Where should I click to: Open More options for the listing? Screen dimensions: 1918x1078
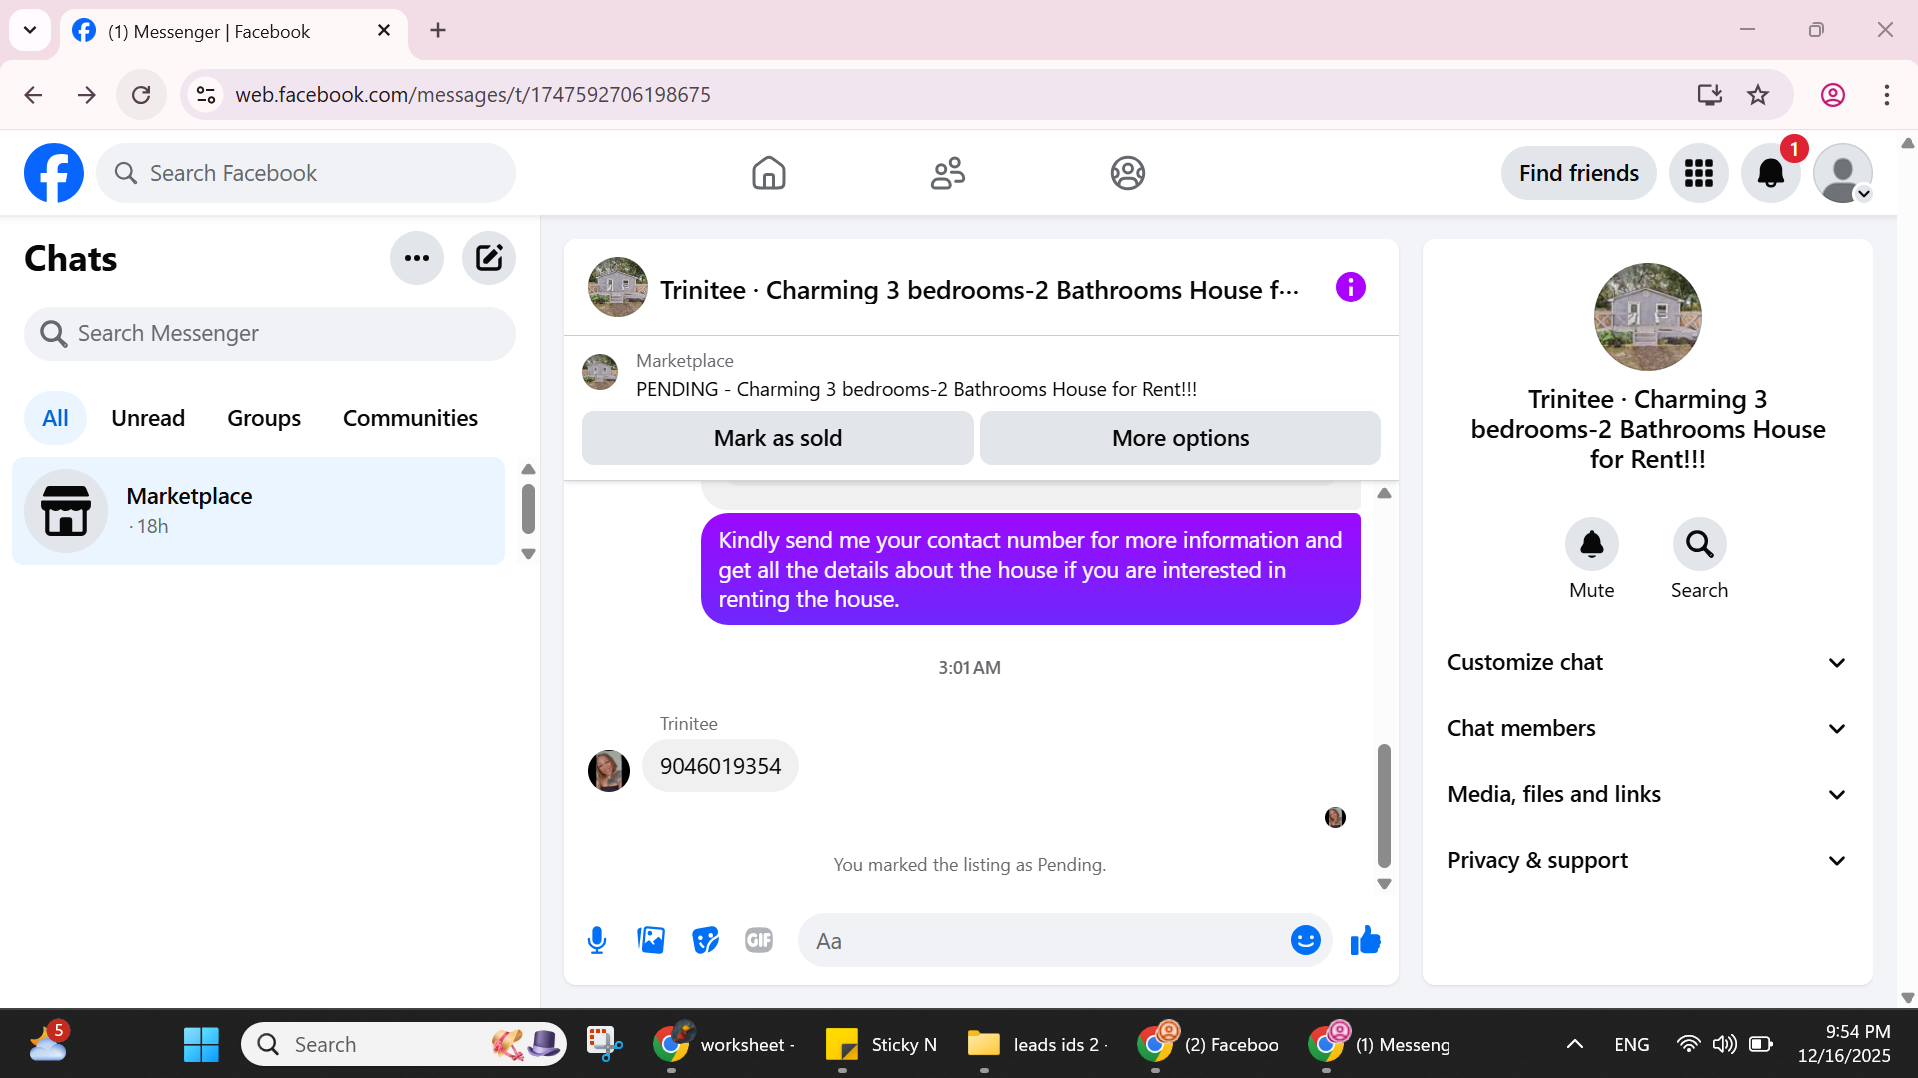point(1180,438)
